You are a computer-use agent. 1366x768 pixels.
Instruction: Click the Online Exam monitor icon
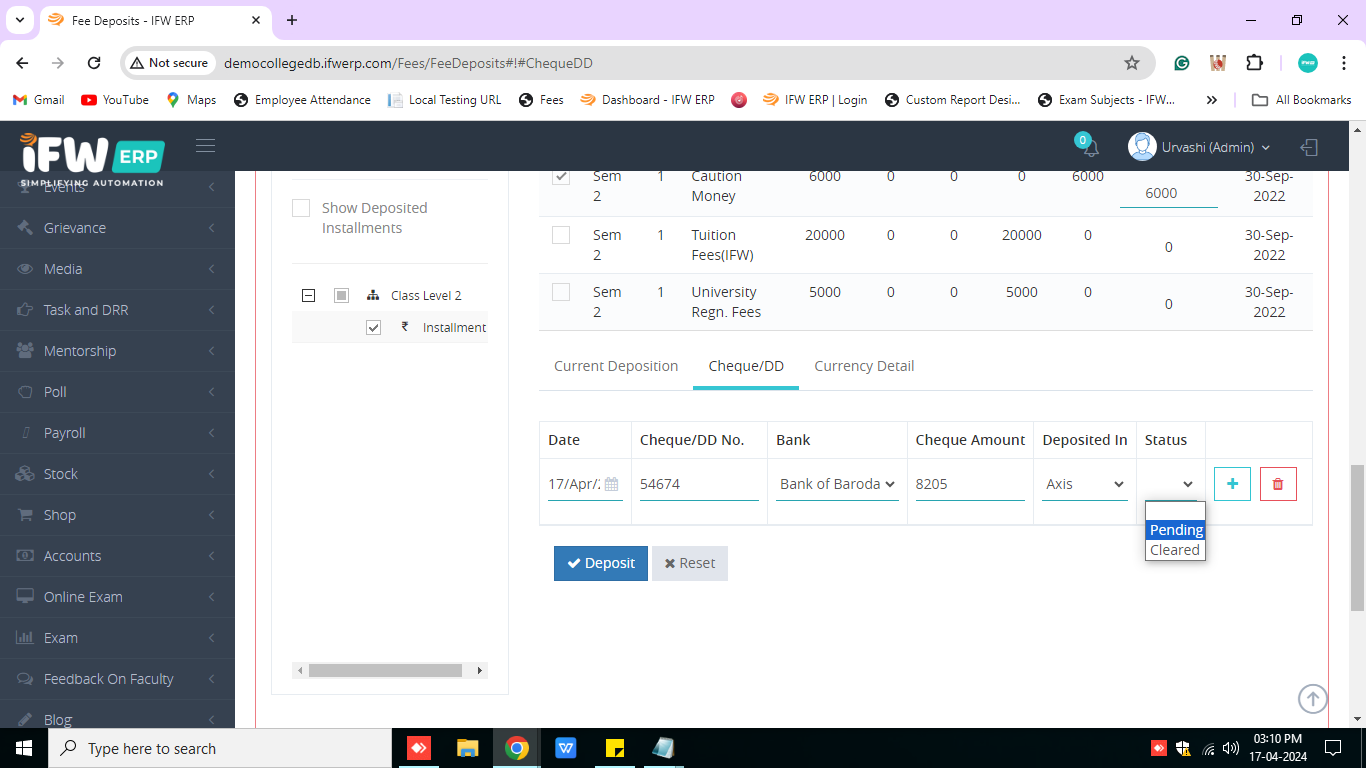click(x=26, y=597)
